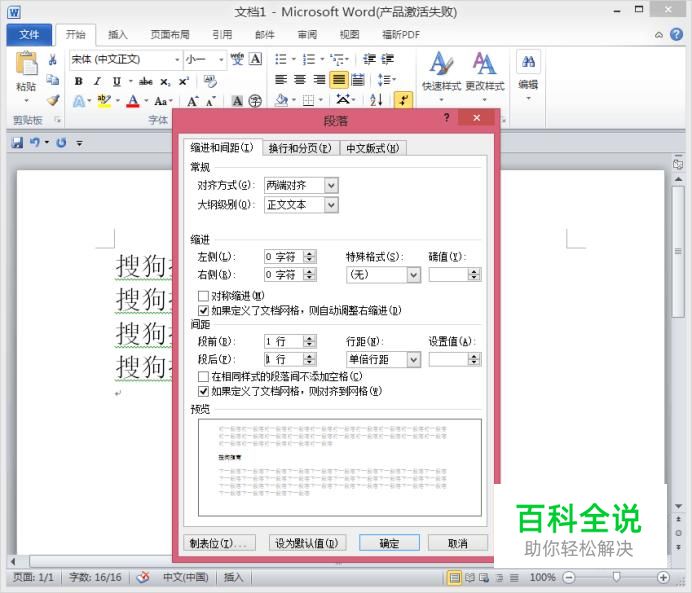Toggle show paragraph marks icon
The height and width of the screenshot is (593, 692).
[x=403, y=100]
